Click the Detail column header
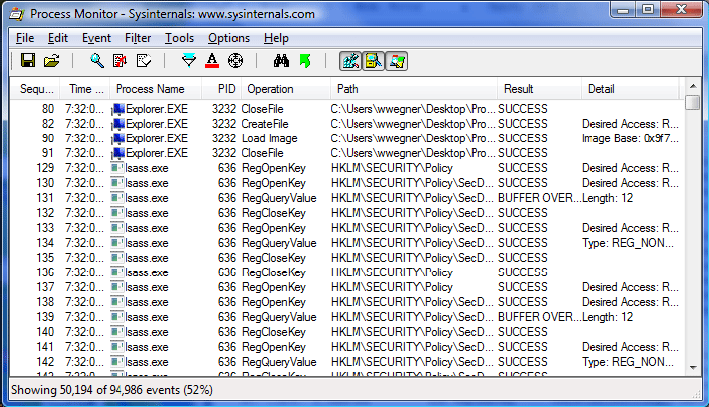 point(630,89)
